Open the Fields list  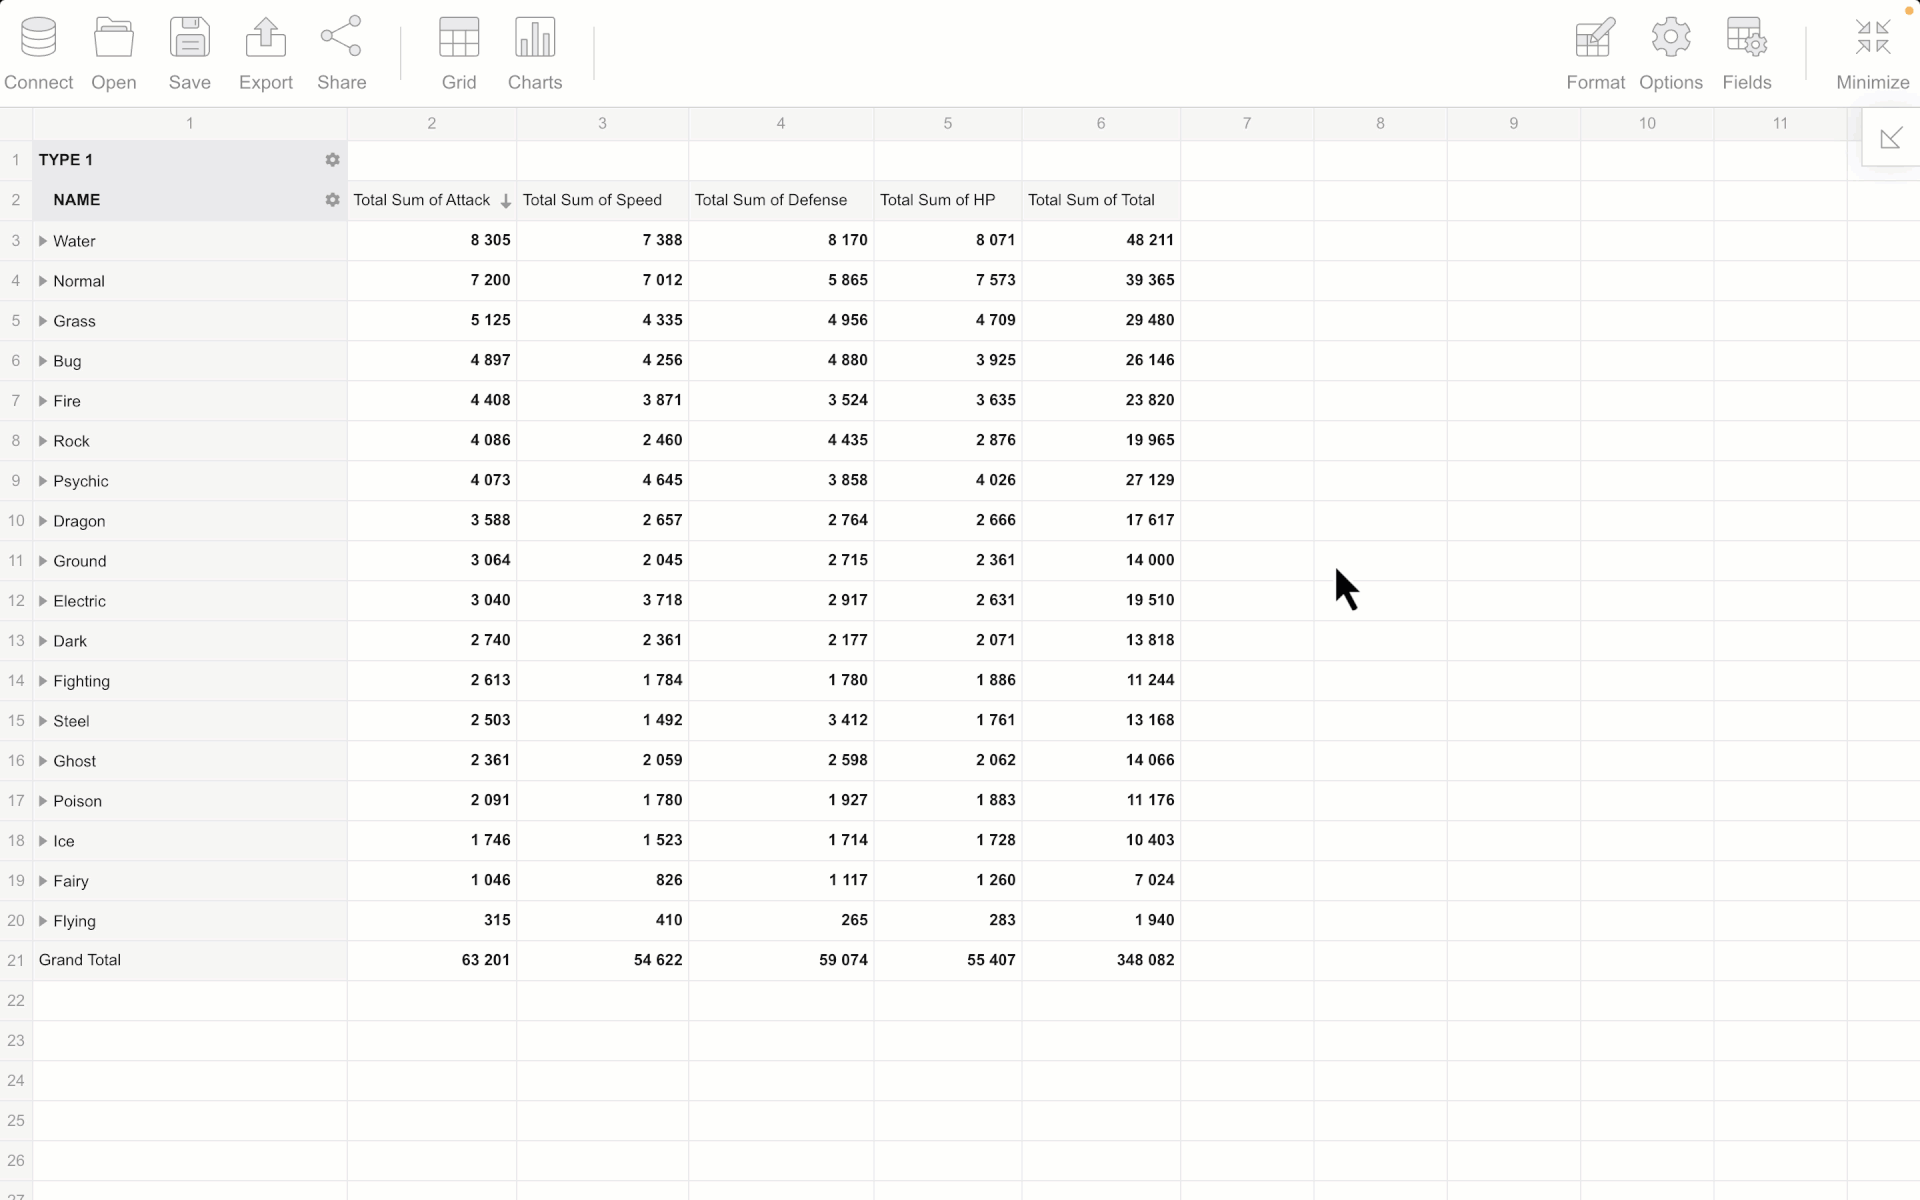coord(1747,54)
